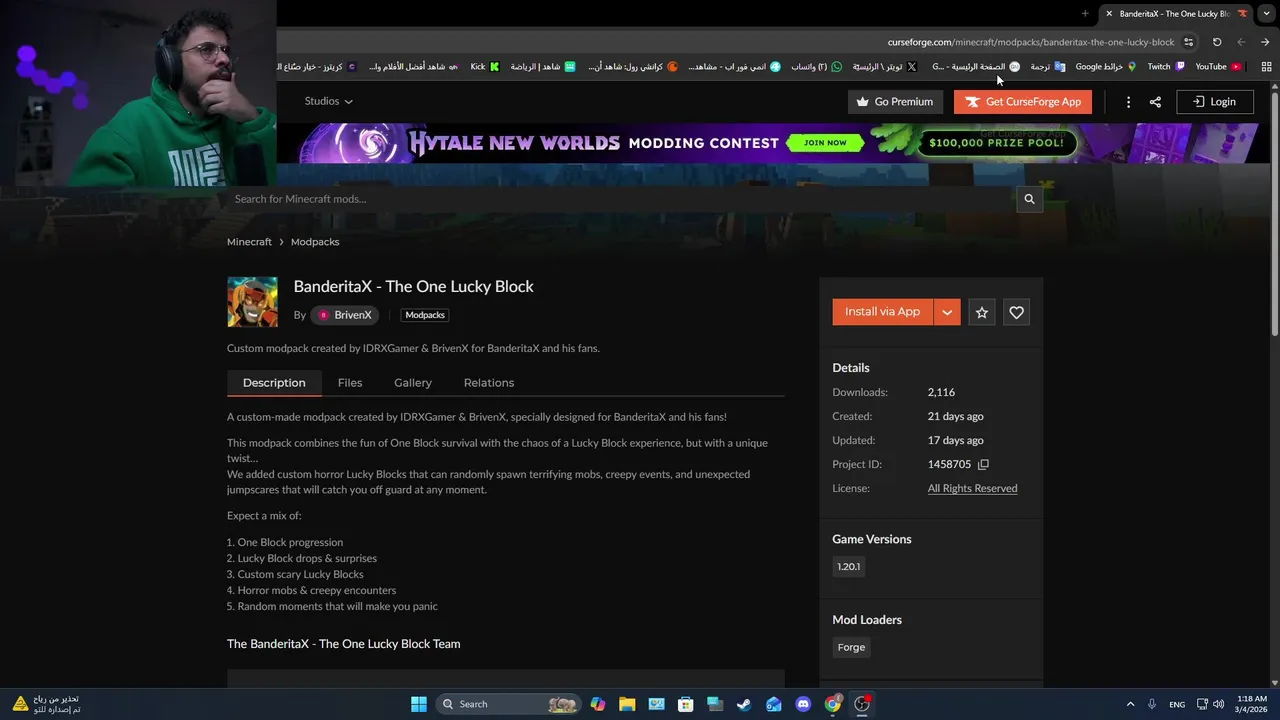Click the Forge mod loader tag
The image size is (1280, 720).
[852, 648]
